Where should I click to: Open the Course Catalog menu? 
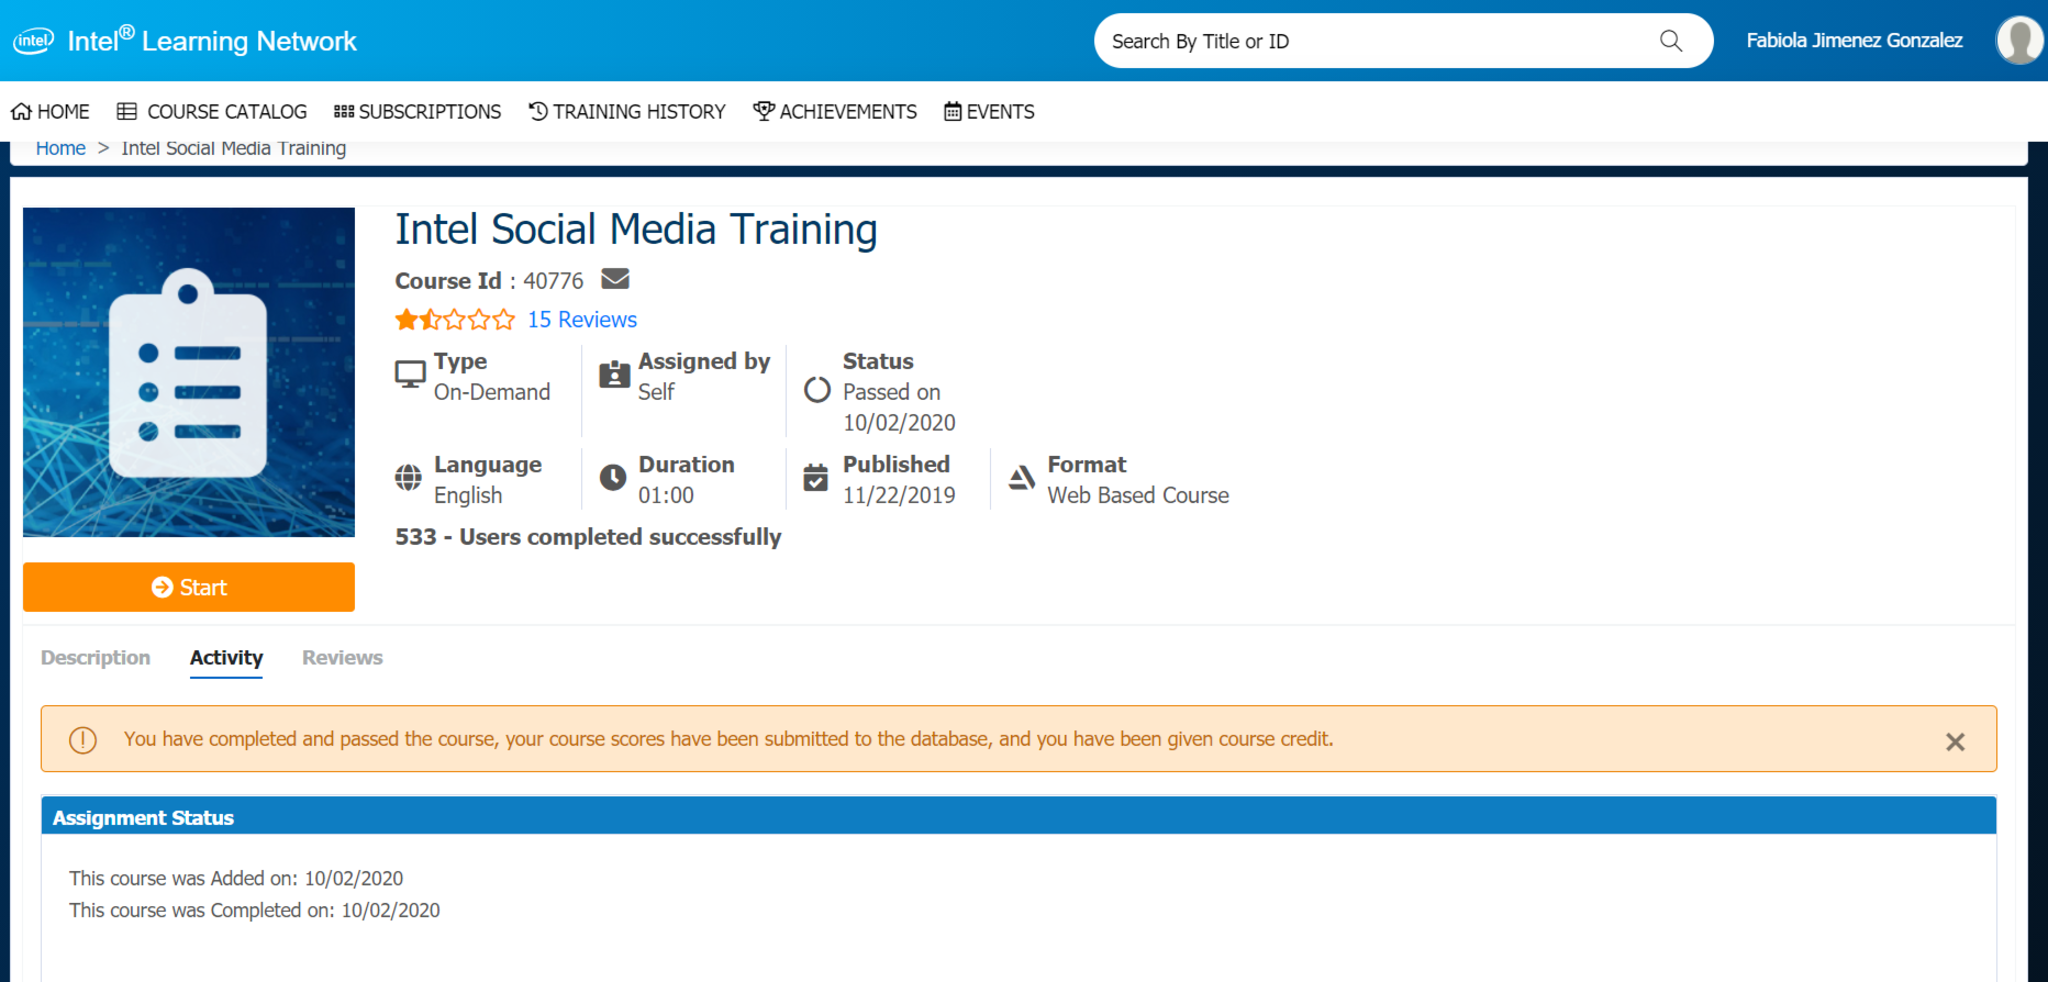click(212, 112)
